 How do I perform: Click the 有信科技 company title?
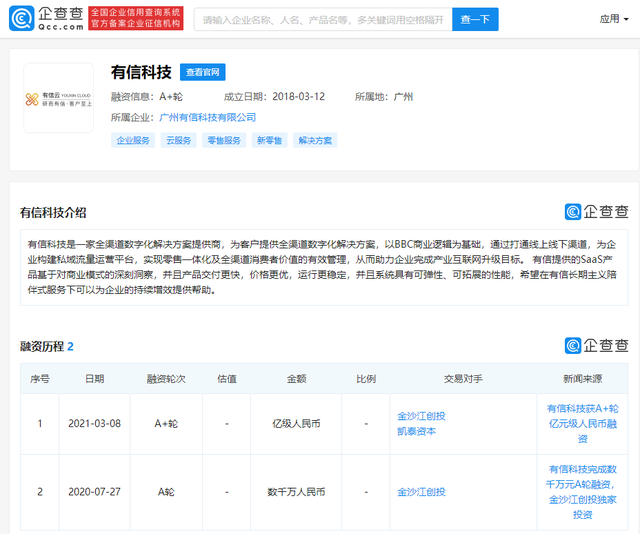141,72
